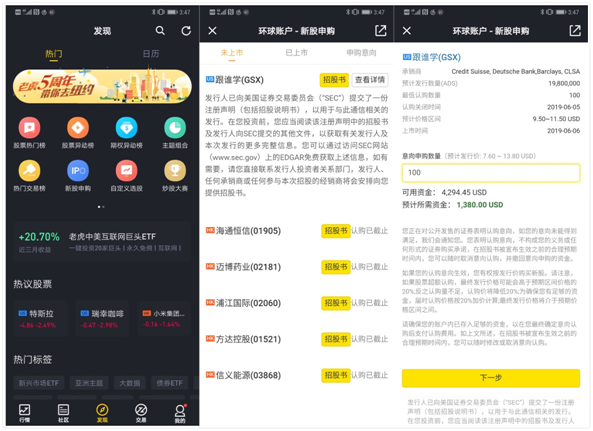Open the 招股书 for 浦江国际(02060)
593x431 pixels.
335,303
